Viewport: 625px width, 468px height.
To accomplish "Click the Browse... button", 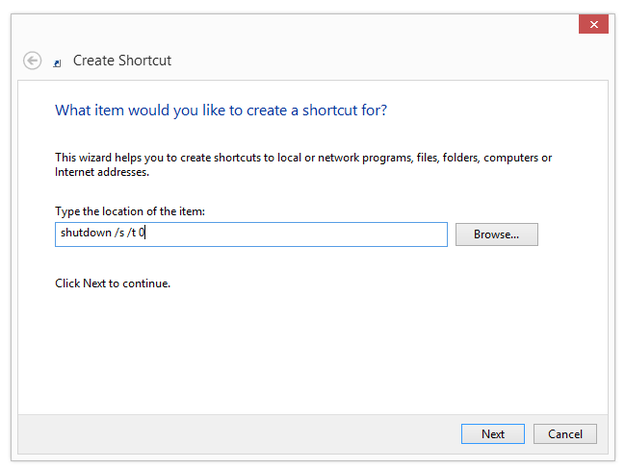I will [496, 234].
